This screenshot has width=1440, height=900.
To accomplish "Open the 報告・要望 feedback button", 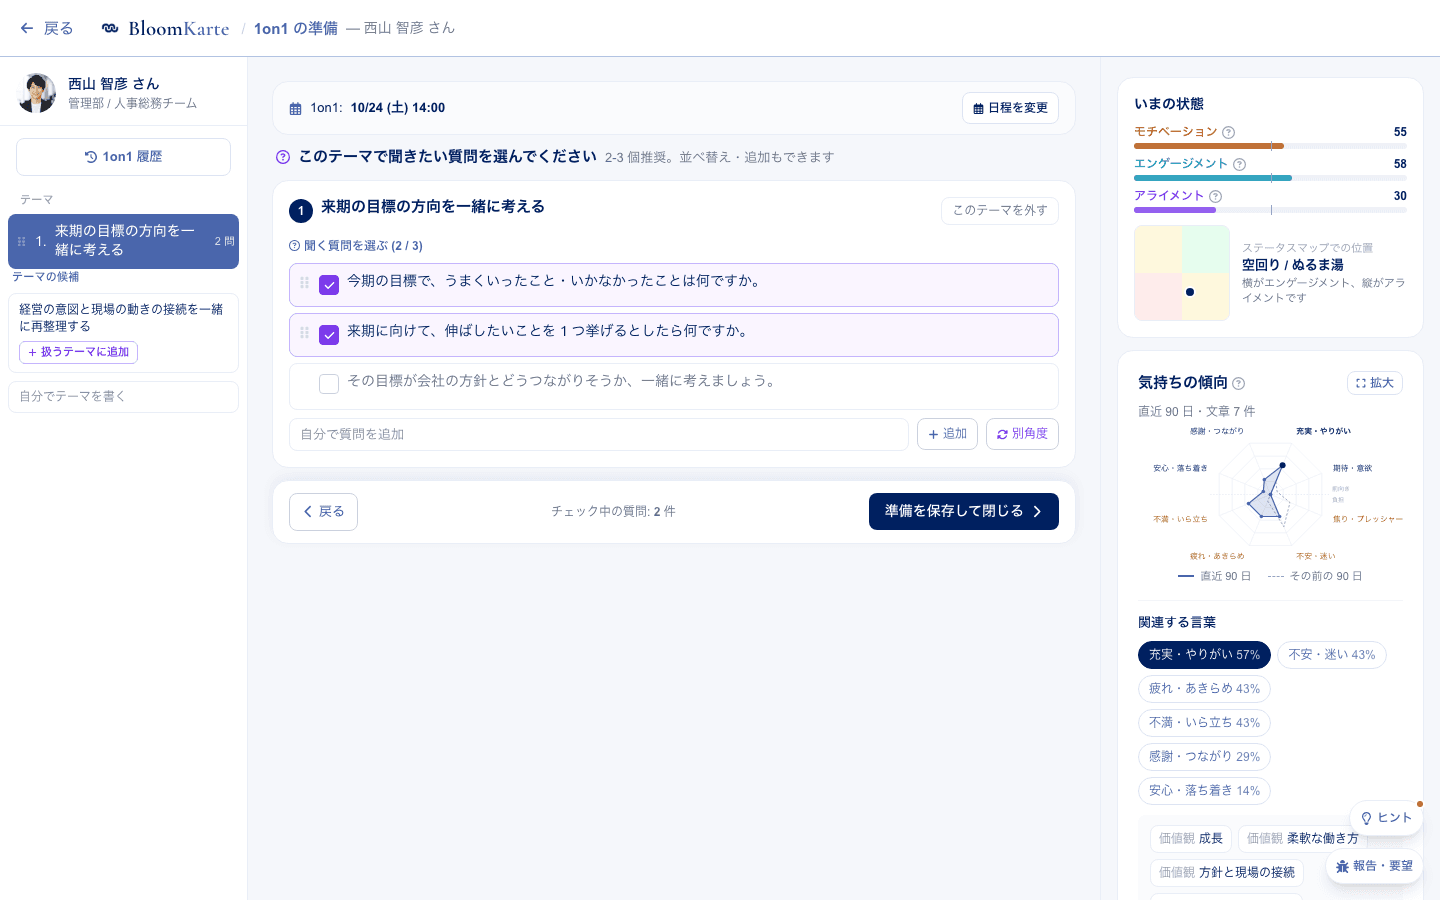I will pos(1374,866).
